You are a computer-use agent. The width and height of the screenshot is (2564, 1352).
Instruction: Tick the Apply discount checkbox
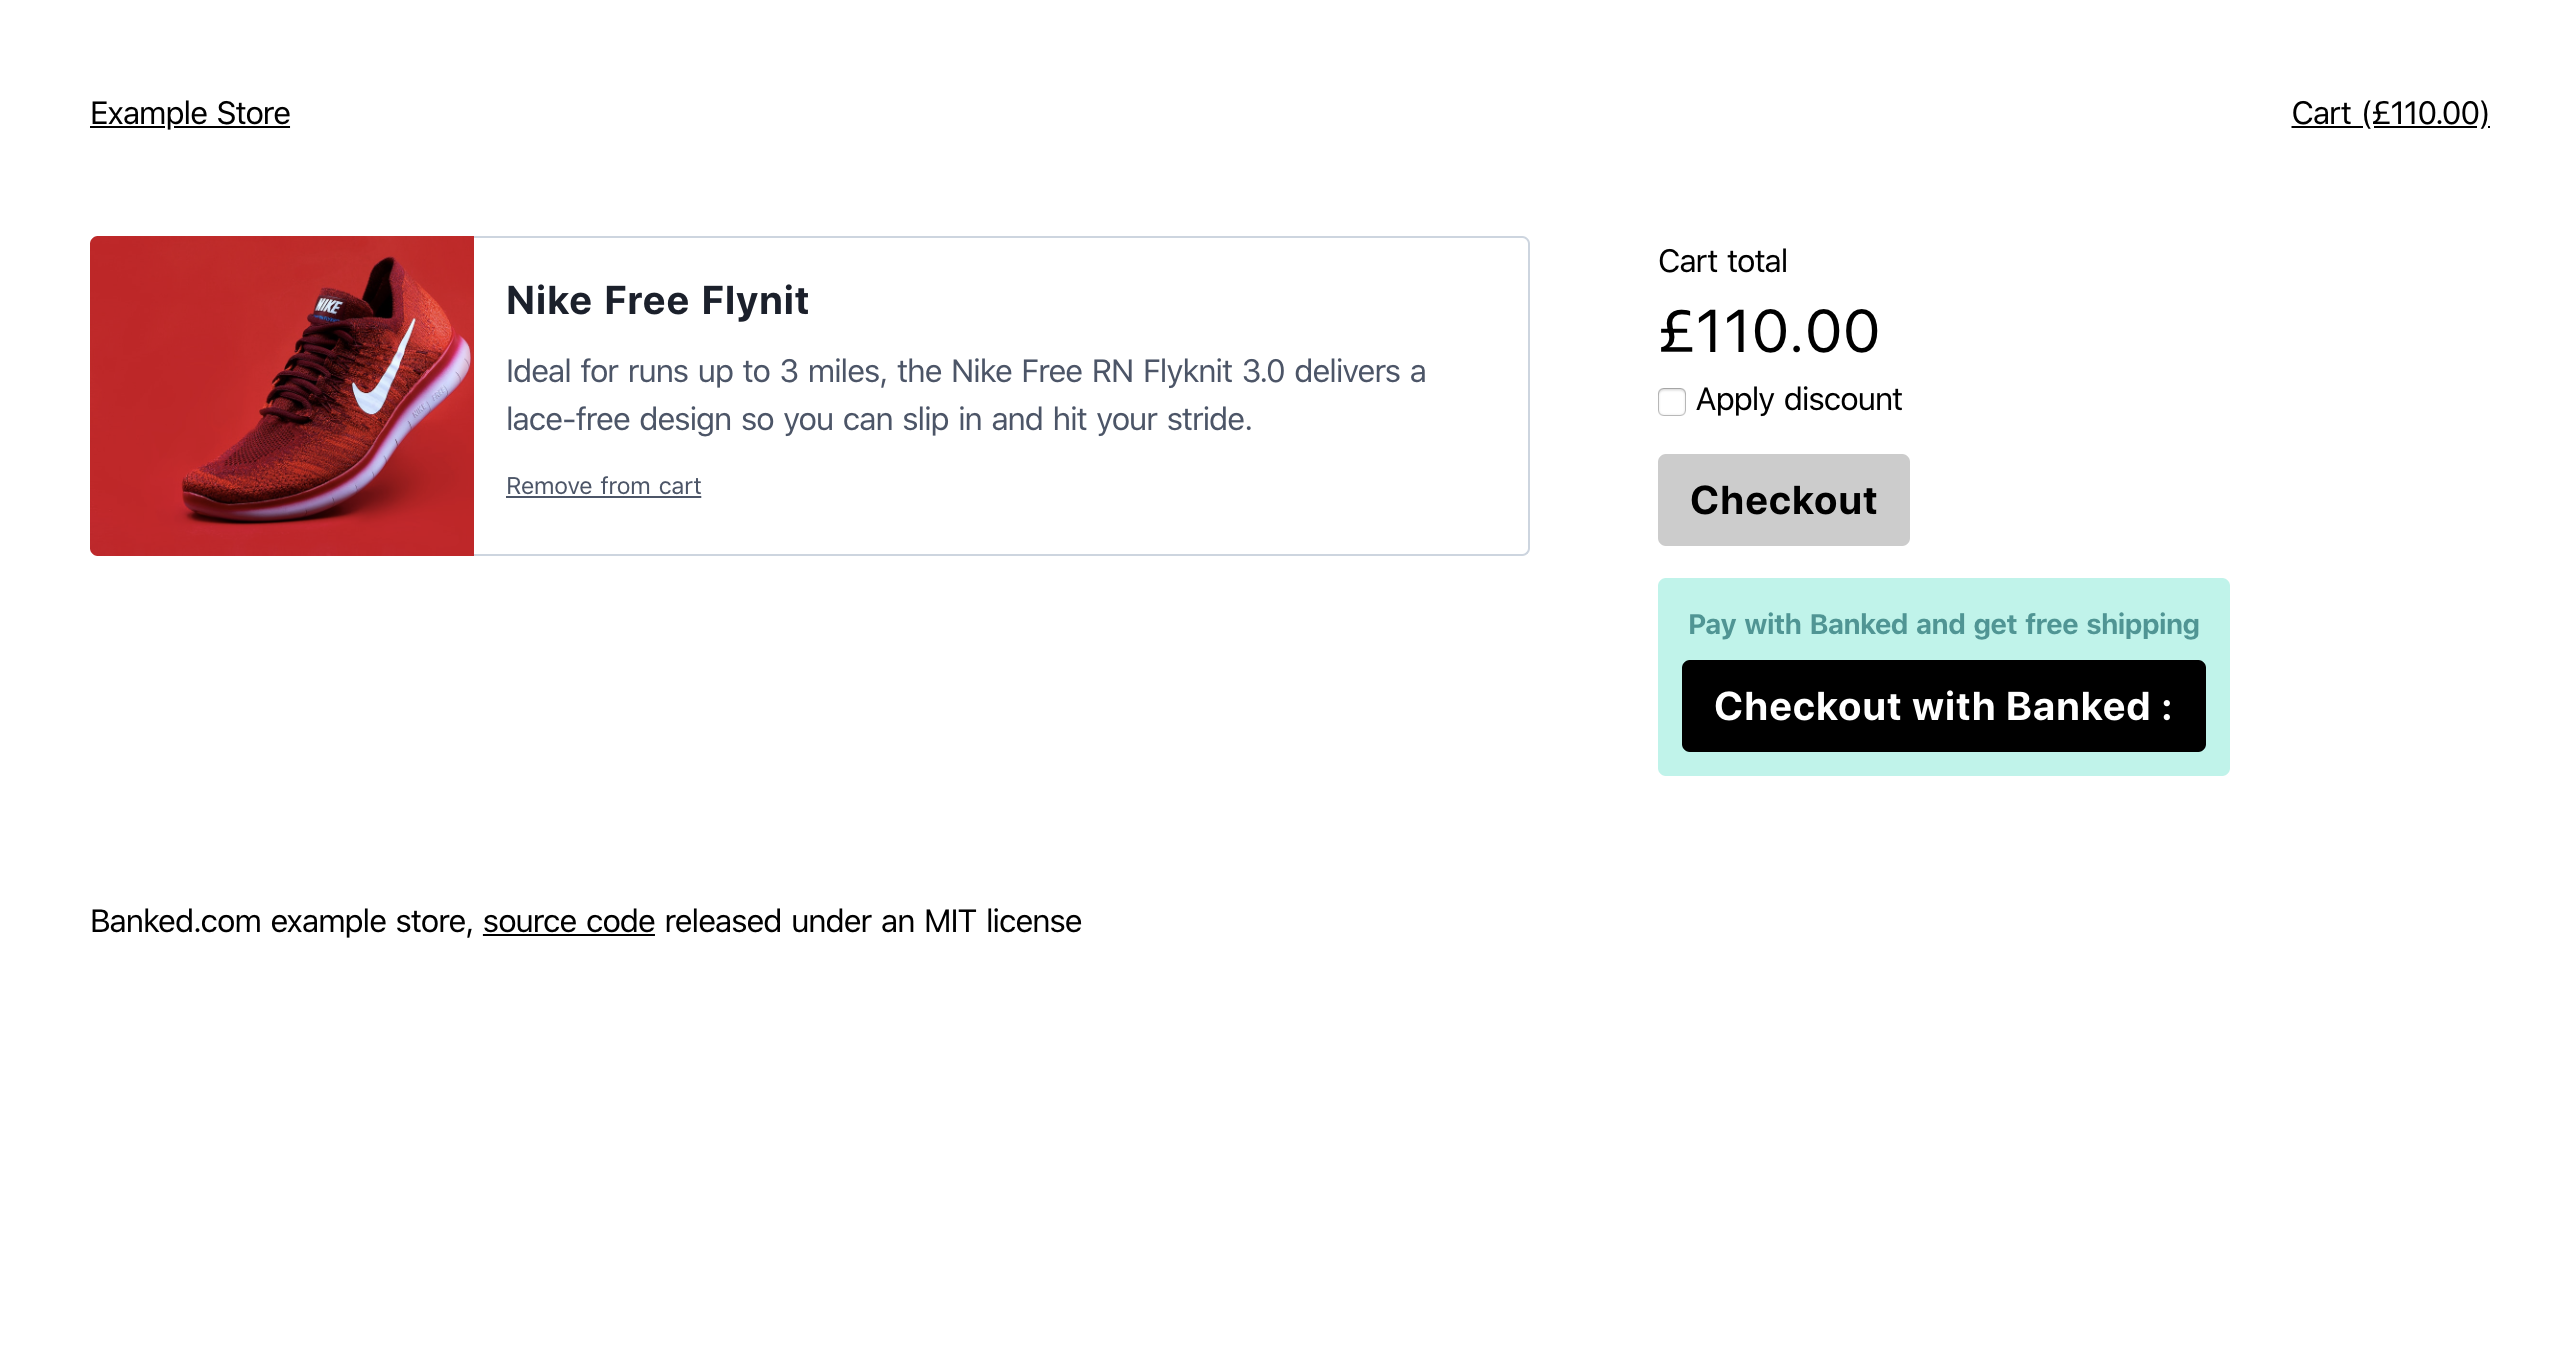coord(1672,401)
